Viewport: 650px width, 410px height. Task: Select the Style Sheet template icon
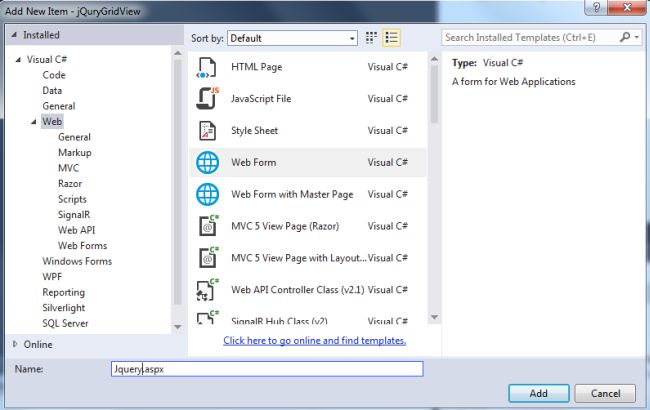(207, 131)
